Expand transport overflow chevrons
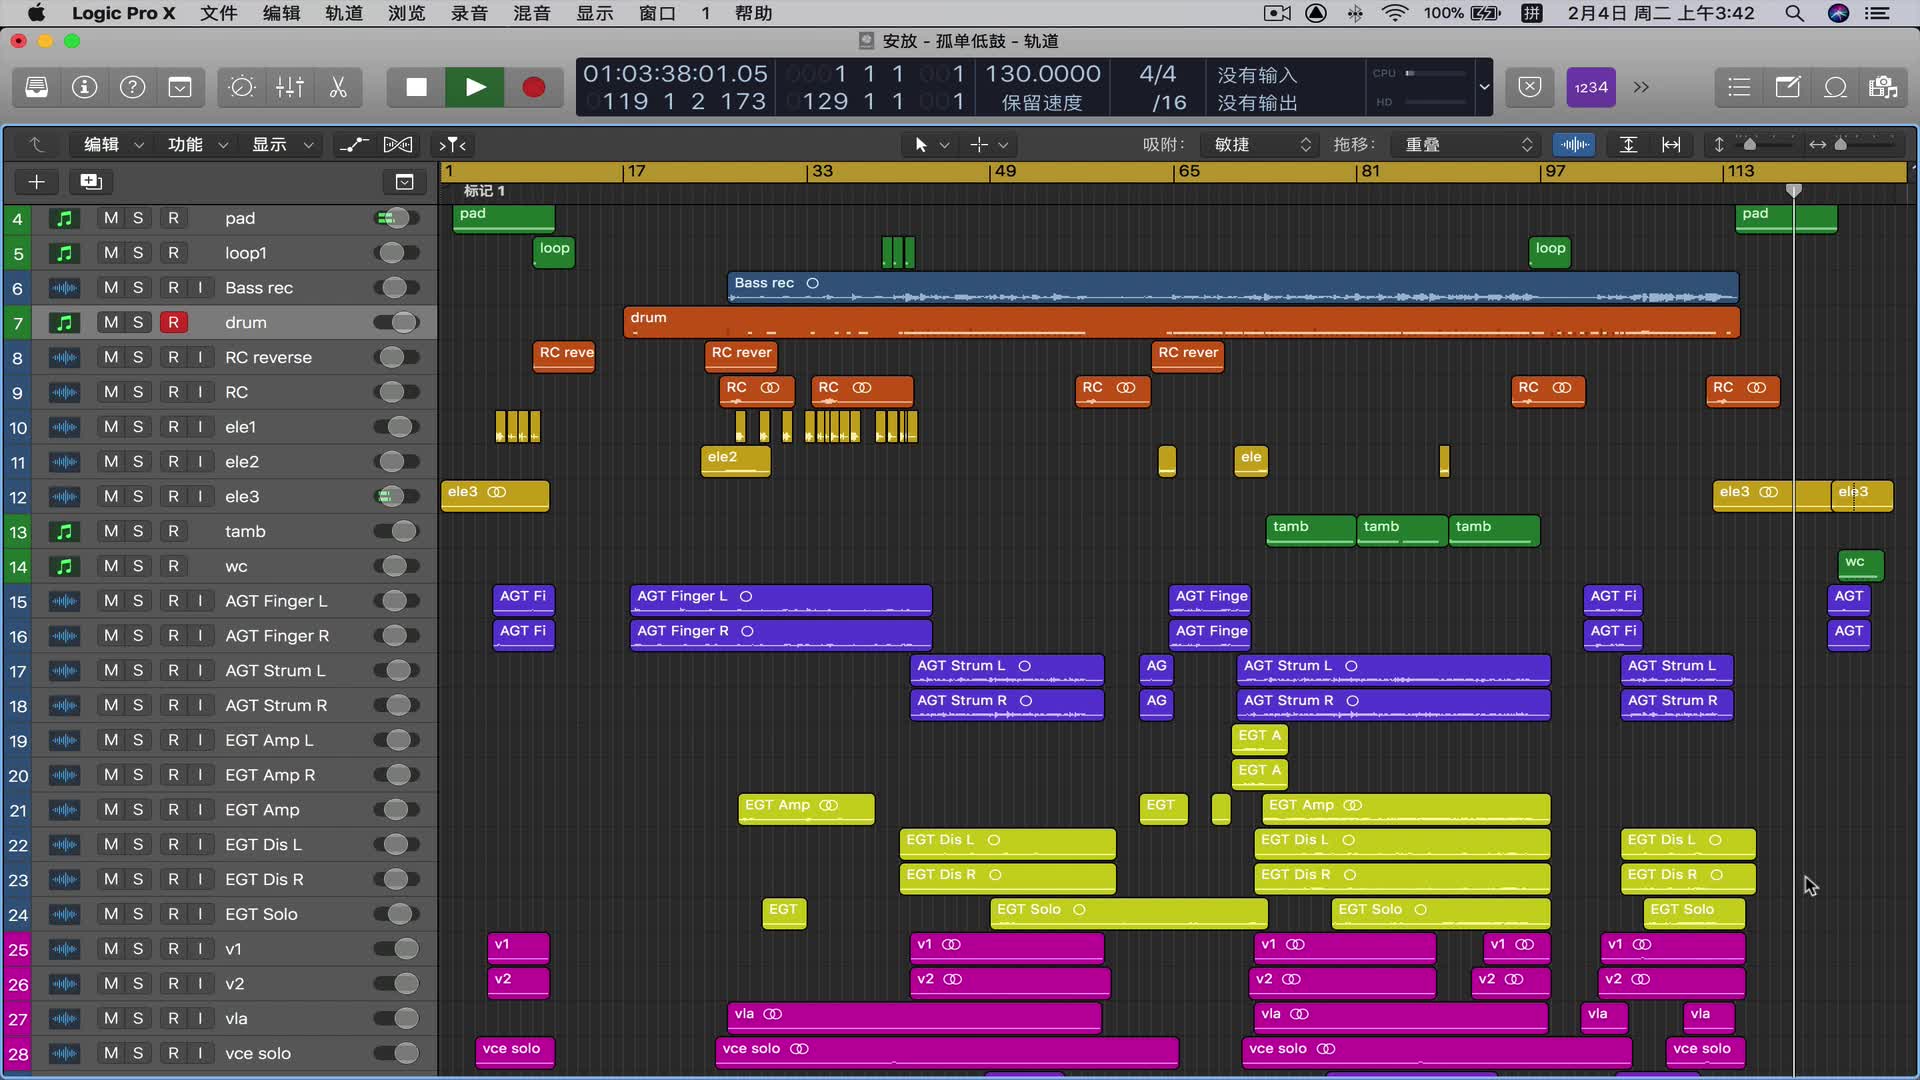Viewport: 1920px width, 1080px height. [1641, 87]
